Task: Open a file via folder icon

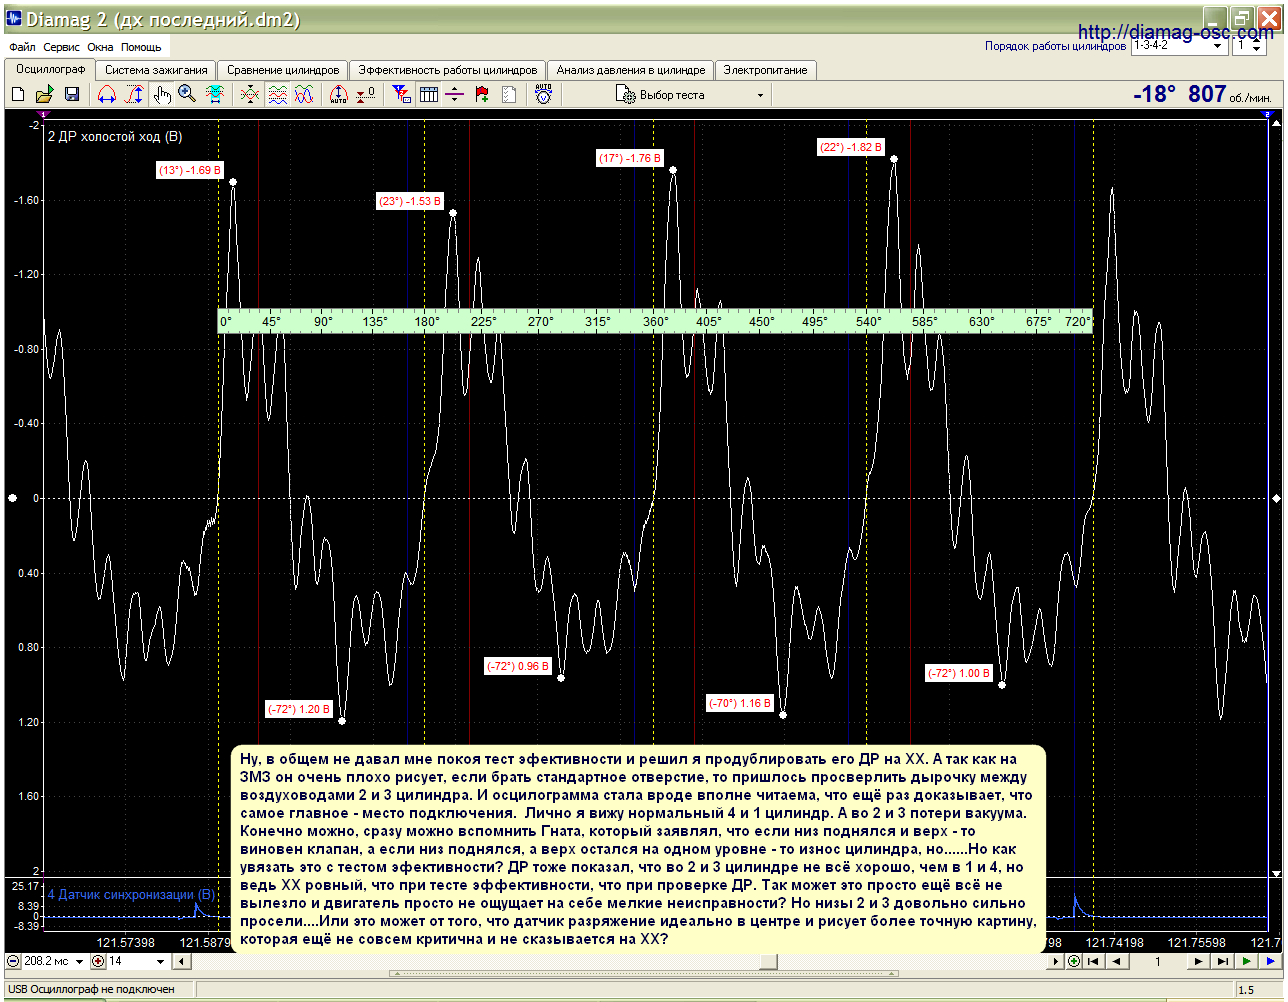Action: click(x=44, y=94)
